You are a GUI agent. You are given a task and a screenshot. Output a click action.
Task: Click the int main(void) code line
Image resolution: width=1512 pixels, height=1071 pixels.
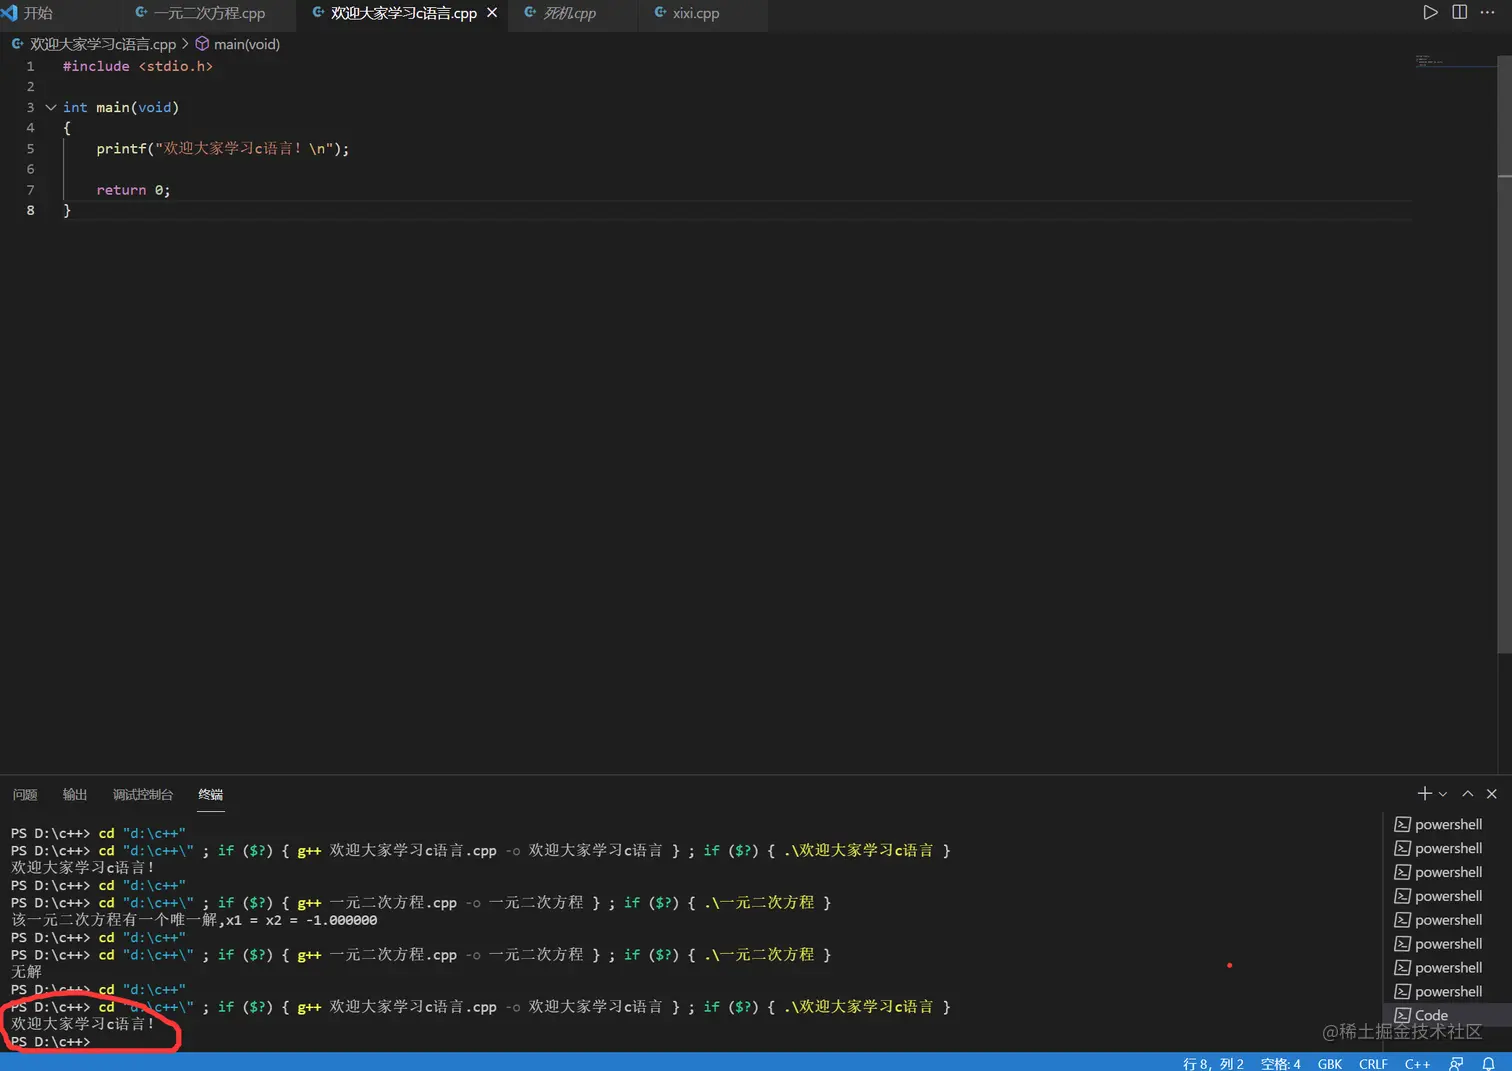pos(121,108)
